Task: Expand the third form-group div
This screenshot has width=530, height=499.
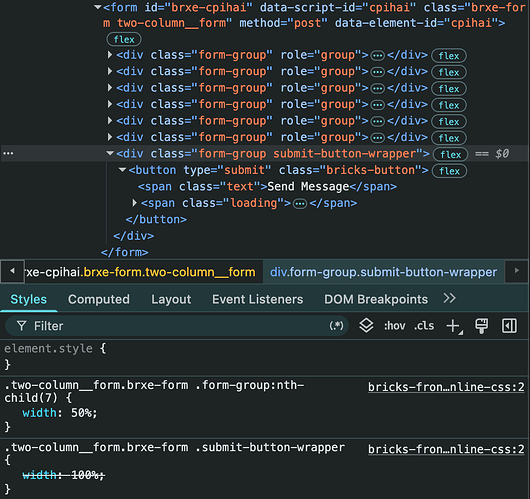Action: pyautogui.click(x=110, y=88)
